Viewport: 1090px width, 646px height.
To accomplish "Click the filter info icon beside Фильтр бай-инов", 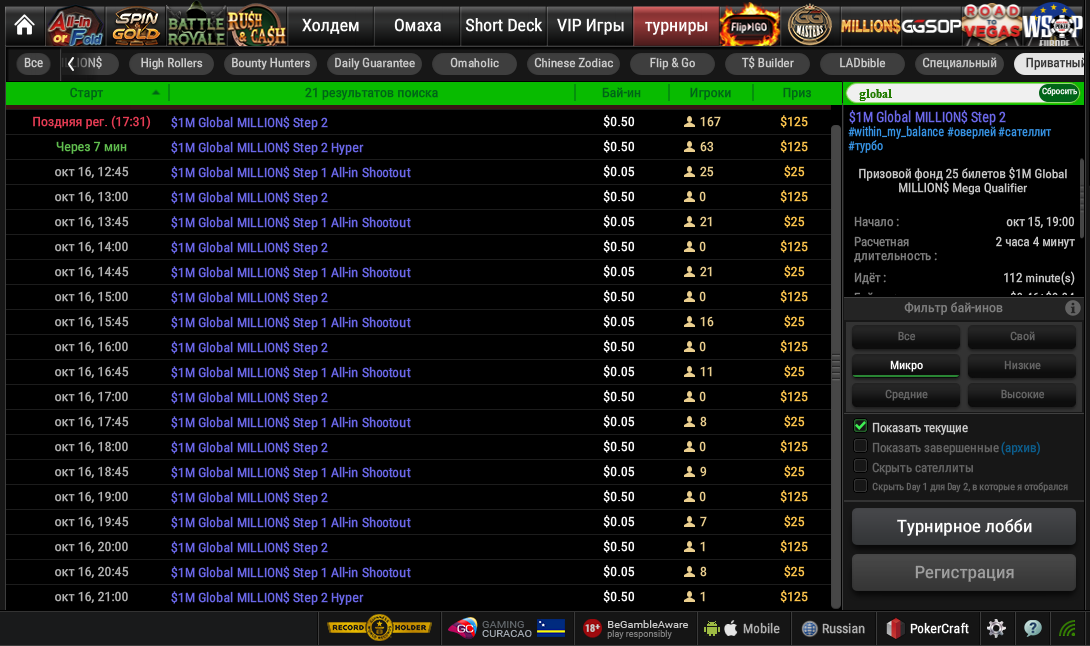I will pos(1072,308).
